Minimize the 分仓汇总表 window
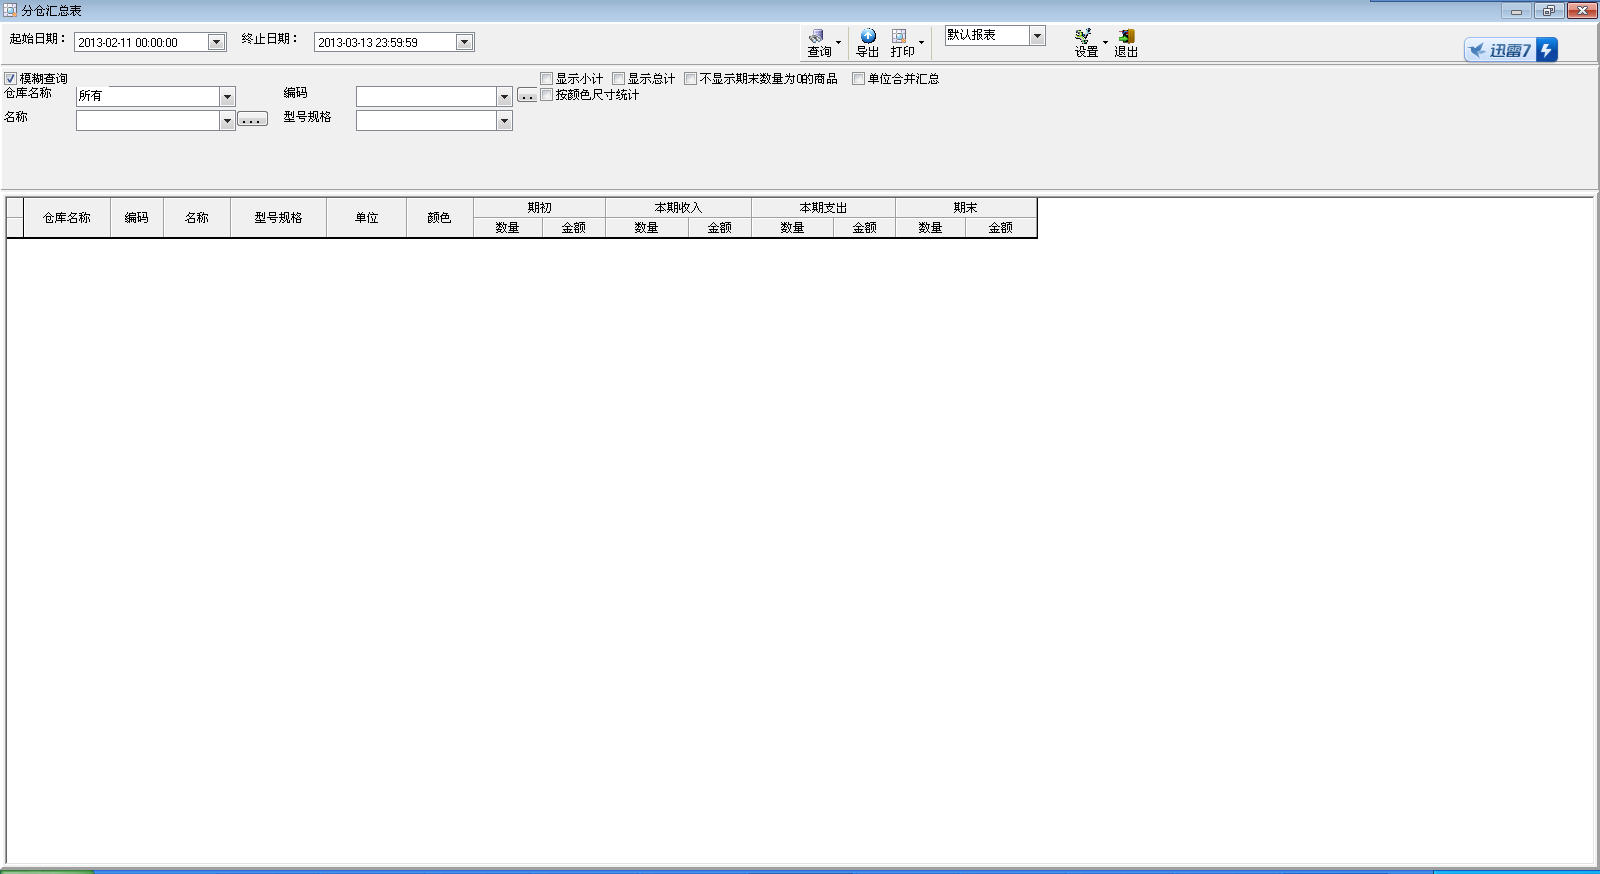This screenshot has width=1600, height=874. pyautogui.click(x=1516, y=11)
